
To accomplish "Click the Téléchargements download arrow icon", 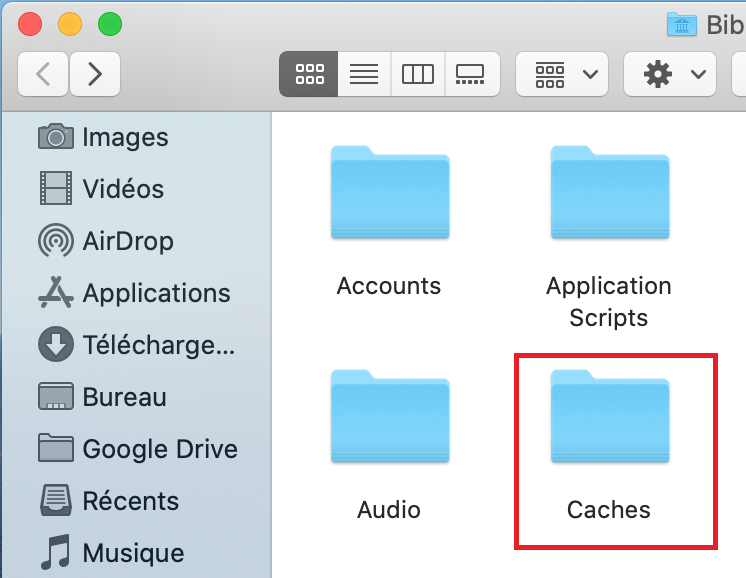I will coord(56,344).
